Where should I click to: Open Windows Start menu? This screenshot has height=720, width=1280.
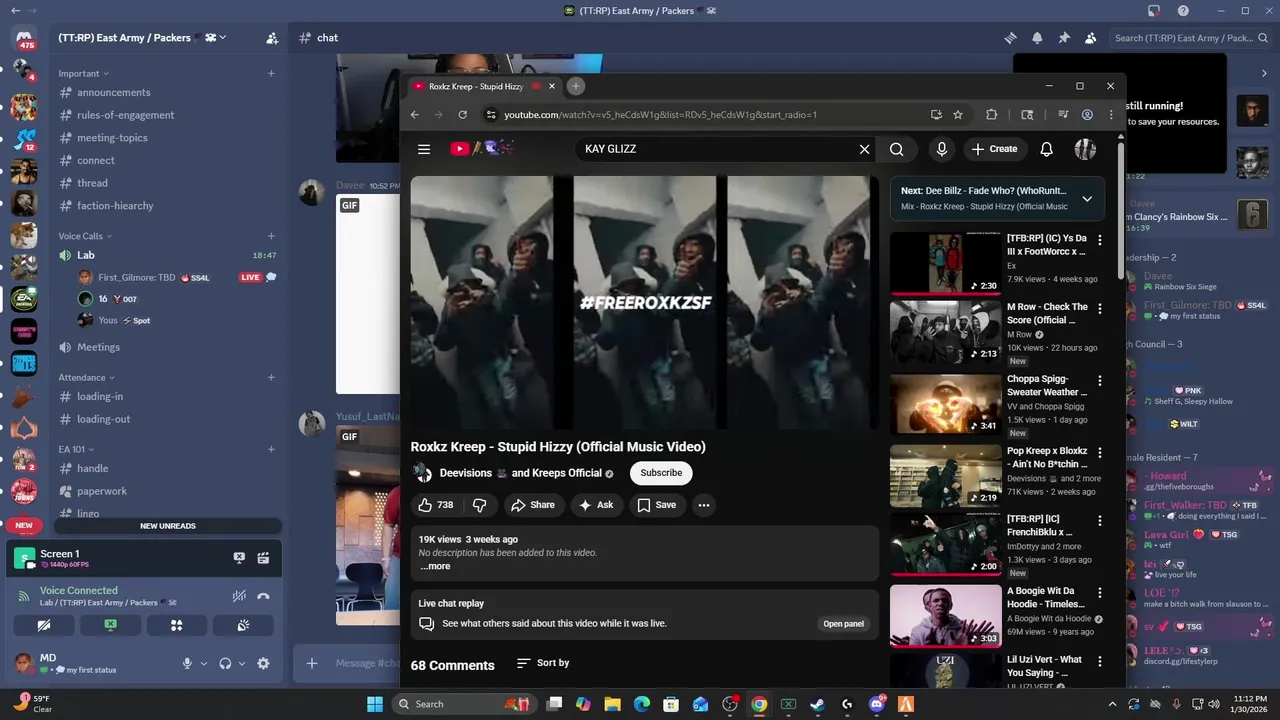[x=374, y=704]
